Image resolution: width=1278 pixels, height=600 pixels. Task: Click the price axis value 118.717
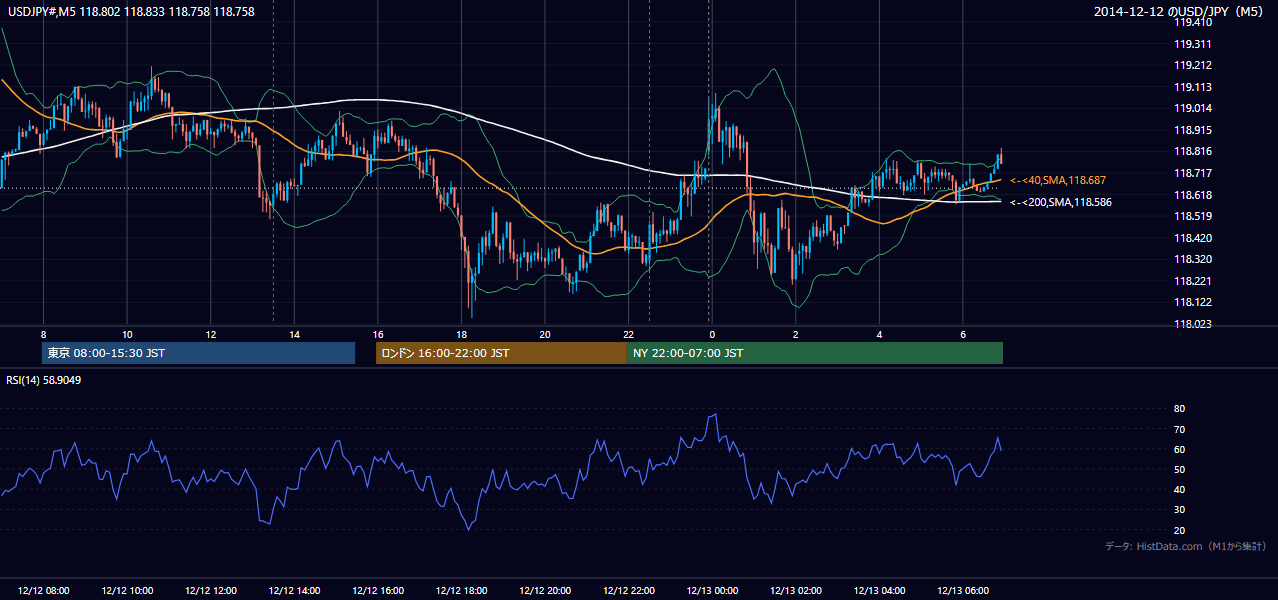point(1192,173)
